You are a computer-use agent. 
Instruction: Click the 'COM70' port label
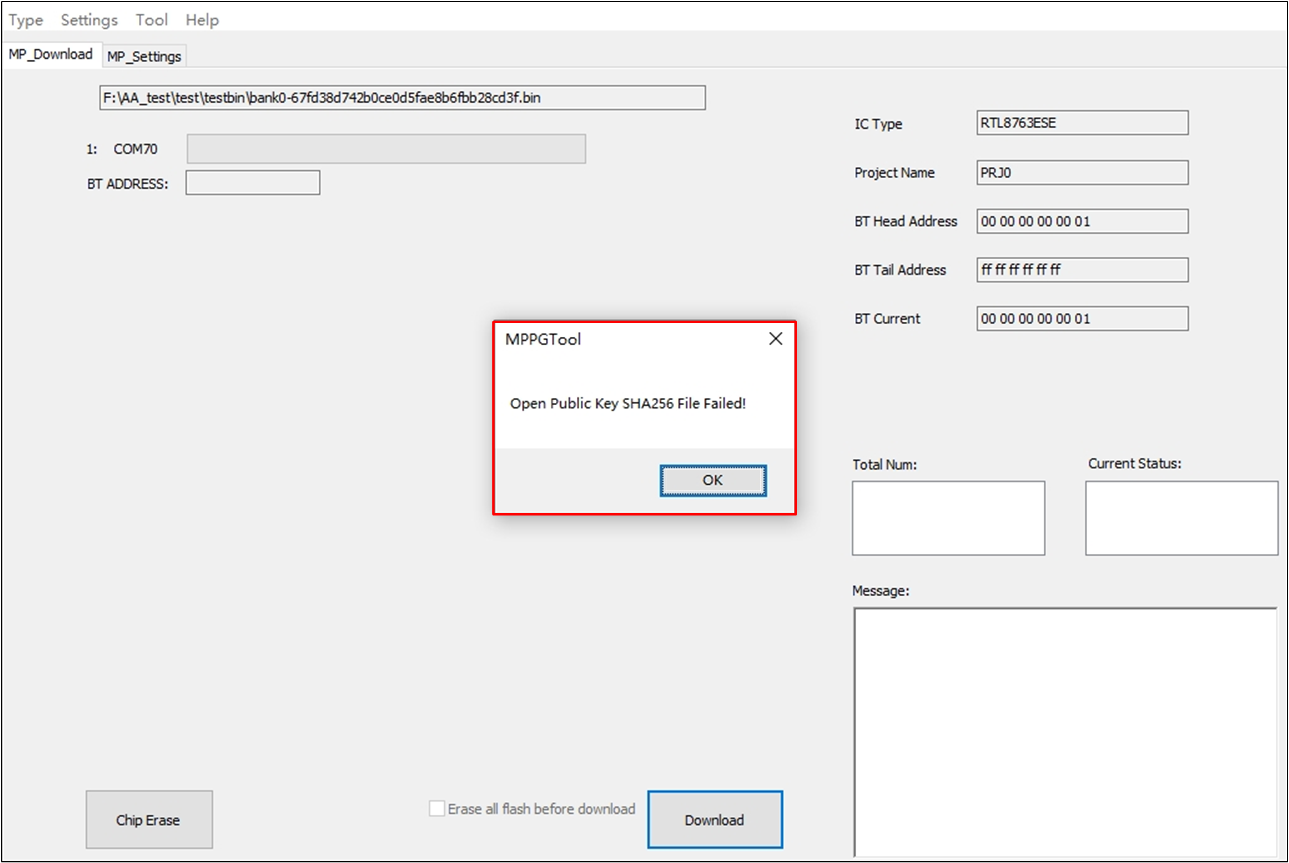point(135,150)
